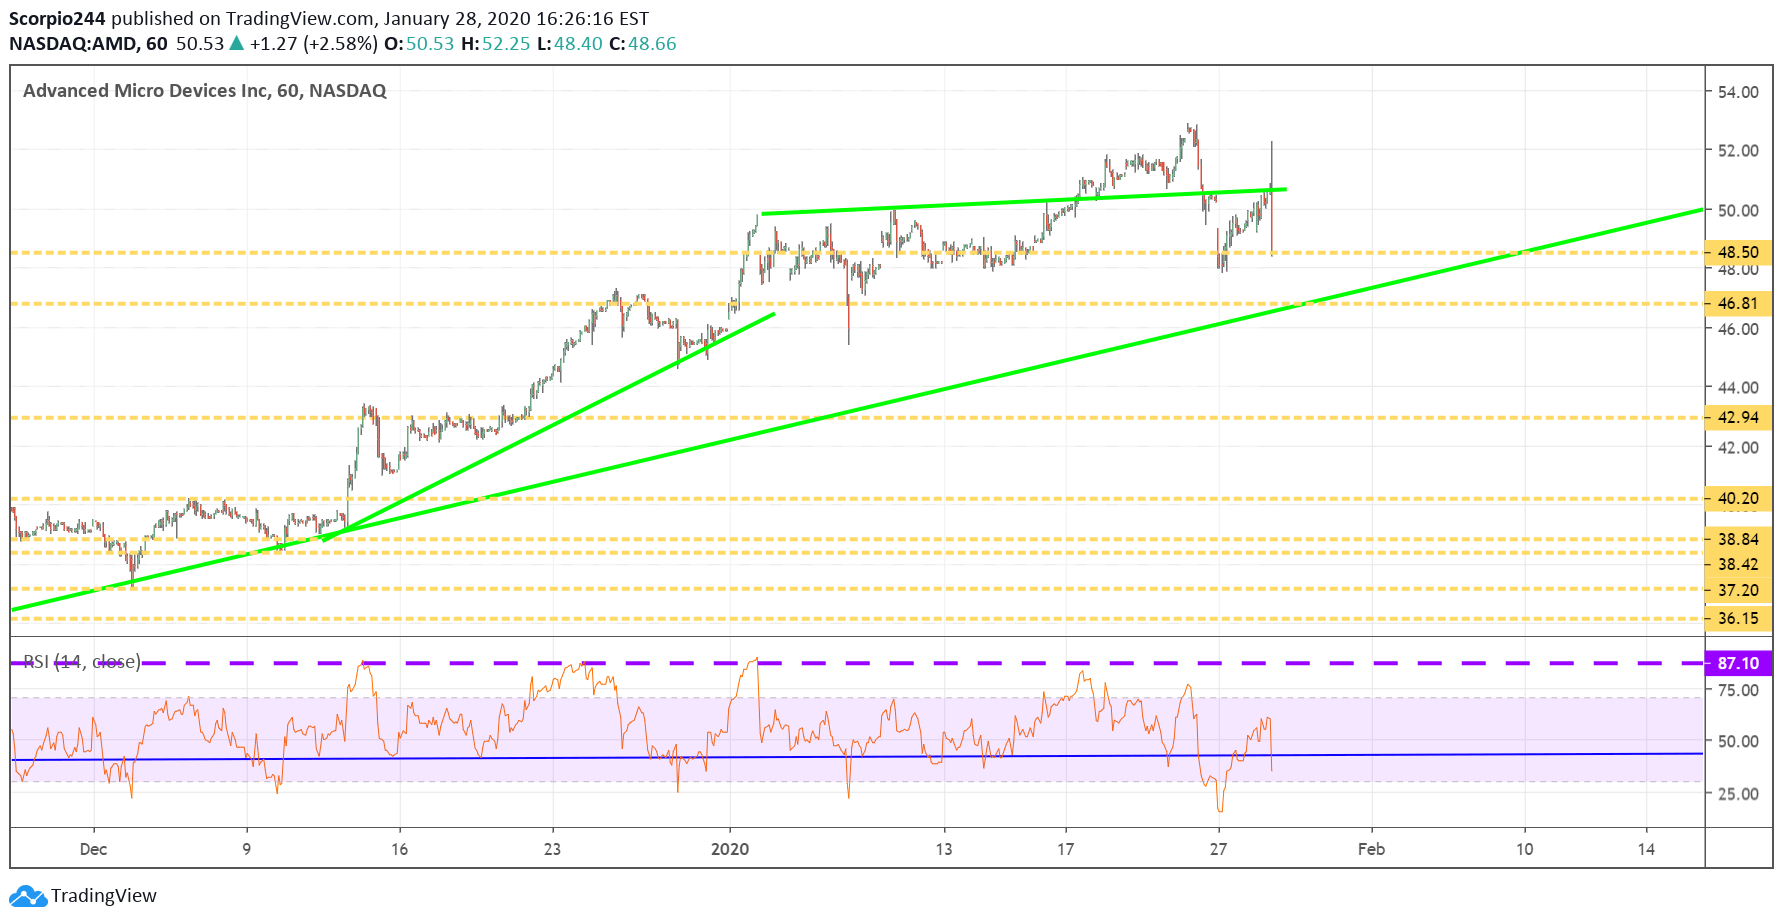Screen dimensions: 1783x923
Task: Click the TradingView wordmark at bottom left
Action: coord(104,895)
